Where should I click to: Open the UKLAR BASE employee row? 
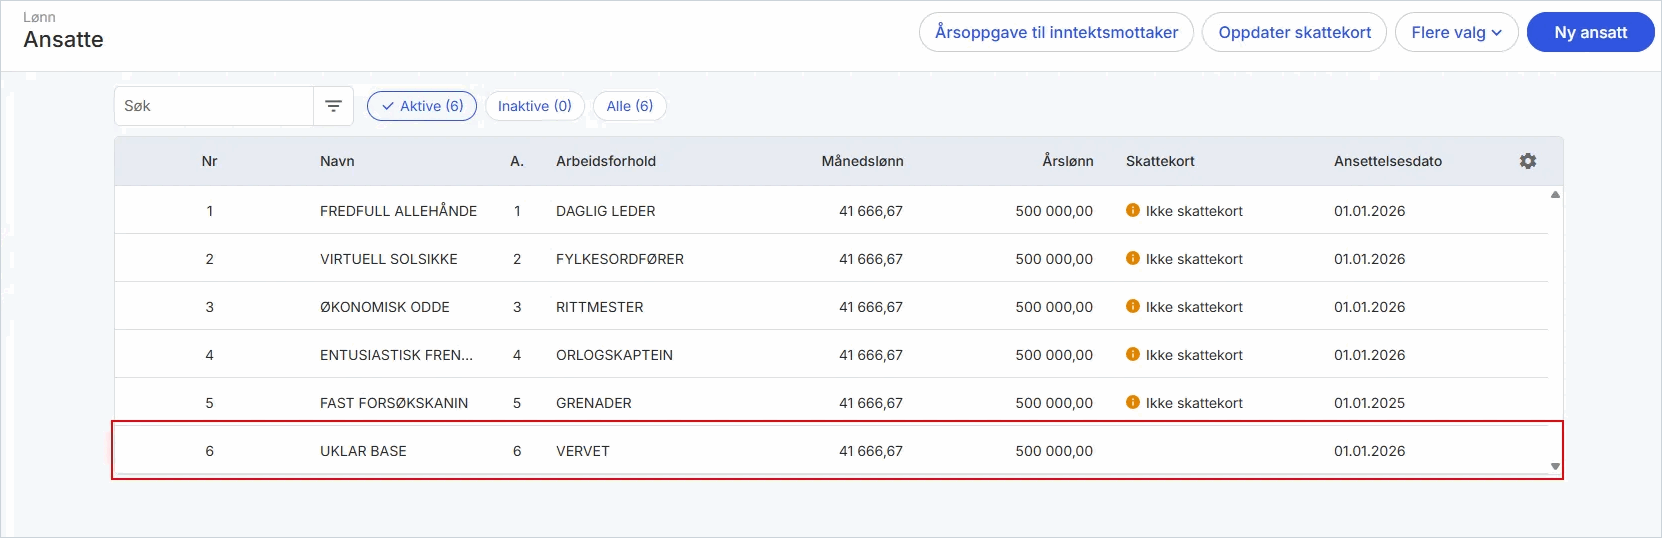click(837, 450)
